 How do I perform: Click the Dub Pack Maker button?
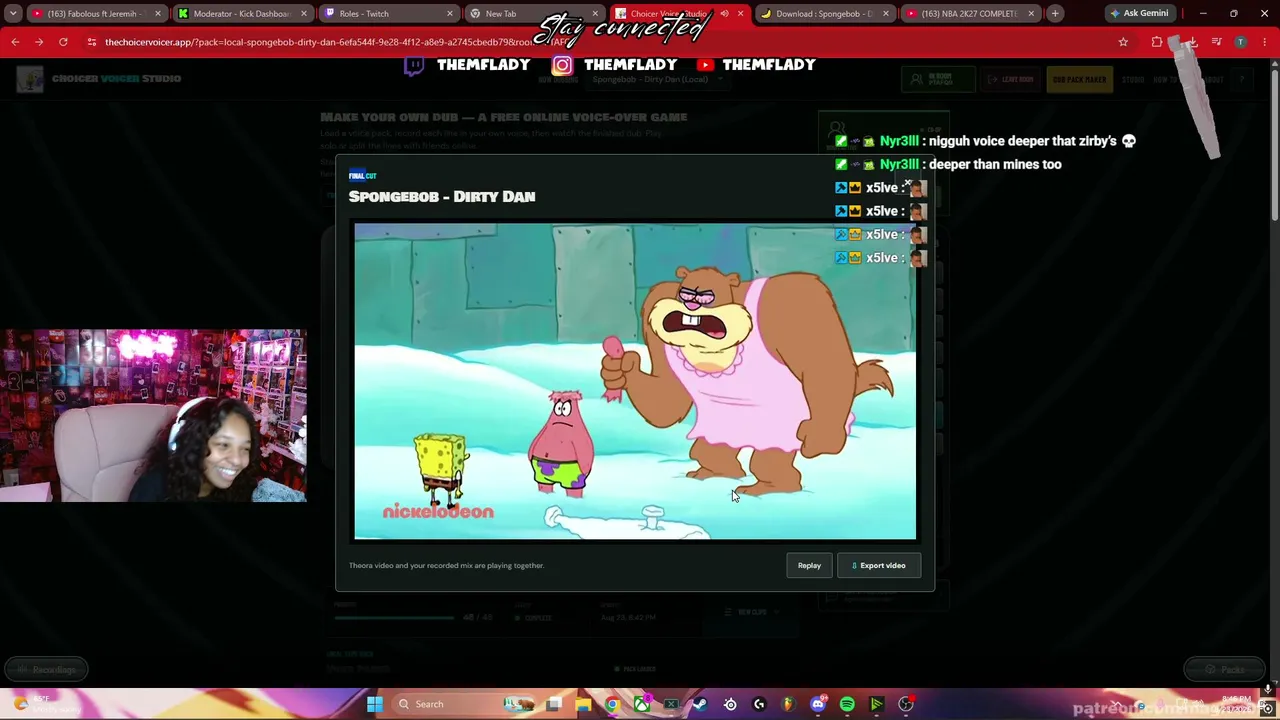pyautogui.click(x=1080, y=79)
